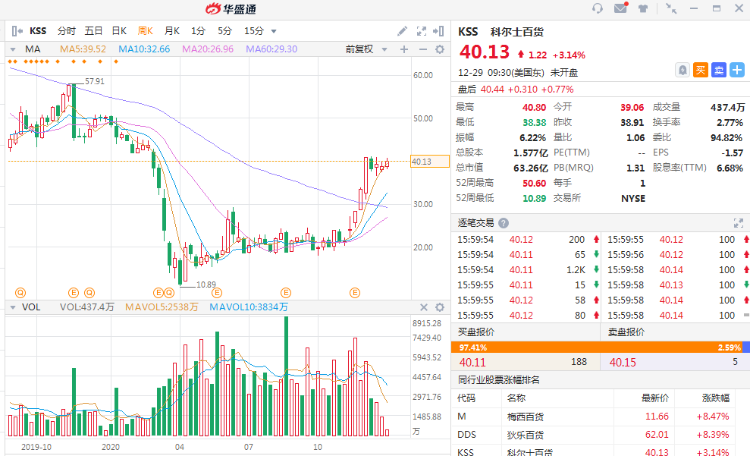Click the orange 97.41% buy ratio bar

pyautogui.click(x=596, y=347)
